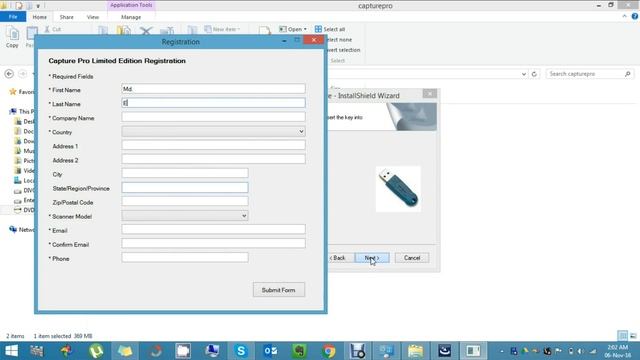Launch uTorrent from the taskbar

point(96,351)
